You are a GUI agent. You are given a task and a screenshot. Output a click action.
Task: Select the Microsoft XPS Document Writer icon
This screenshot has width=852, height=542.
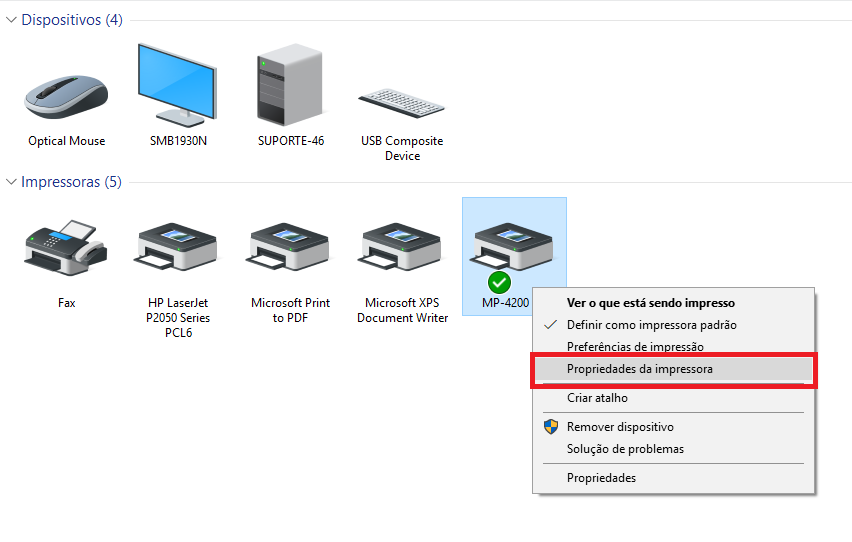400,247
